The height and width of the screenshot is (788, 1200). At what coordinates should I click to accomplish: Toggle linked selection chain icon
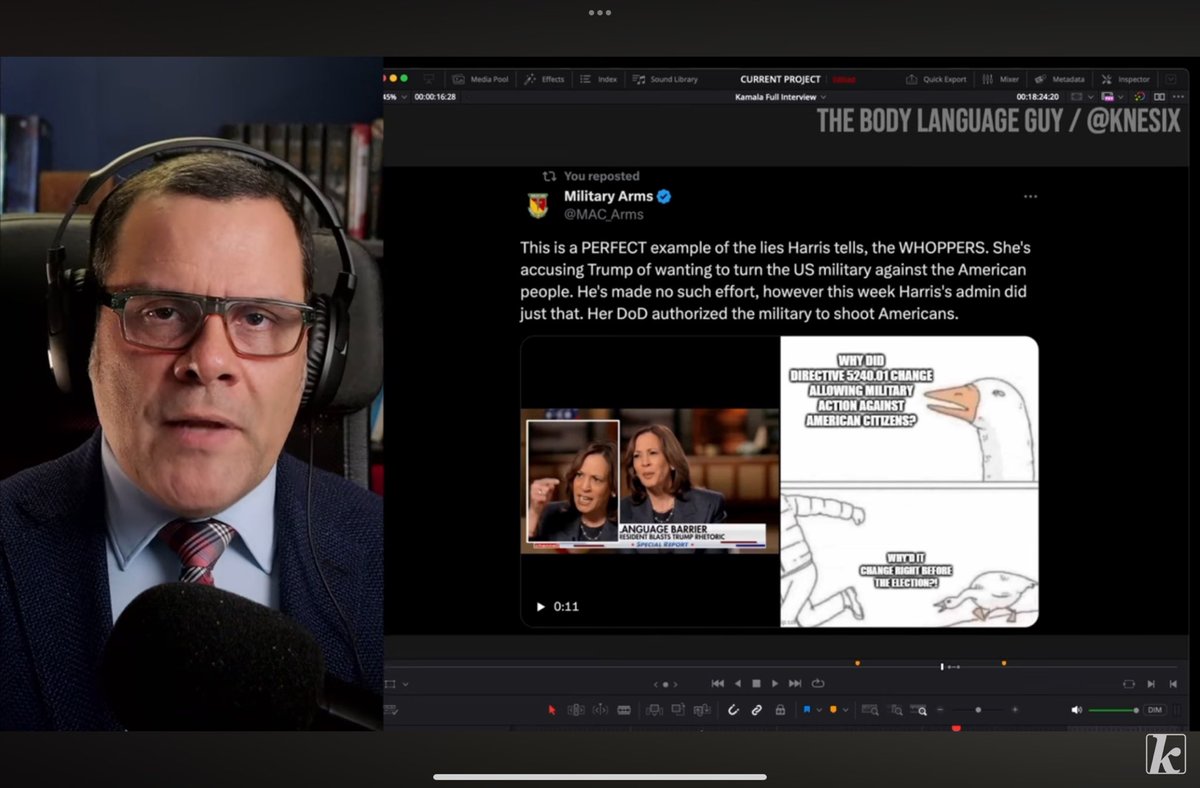tap(757, 710)
